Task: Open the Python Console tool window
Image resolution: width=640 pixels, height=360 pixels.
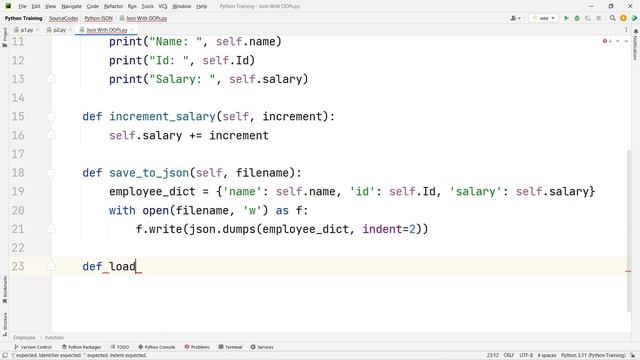Action: (157, 347)
